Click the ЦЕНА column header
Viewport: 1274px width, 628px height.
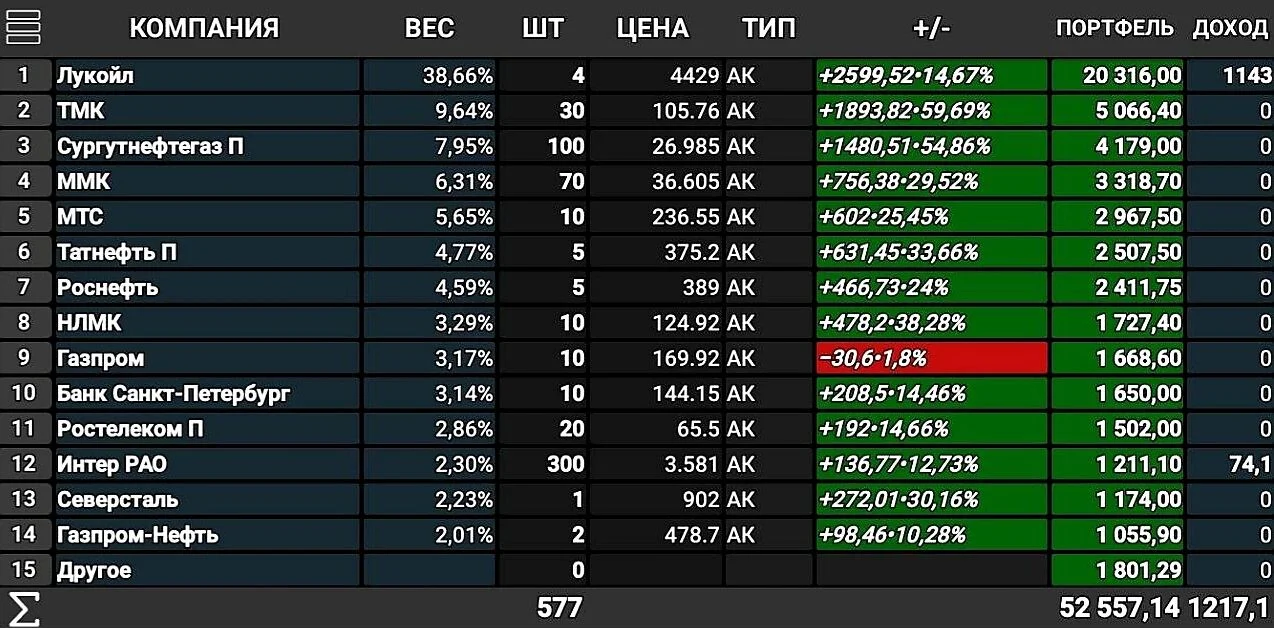653,28
